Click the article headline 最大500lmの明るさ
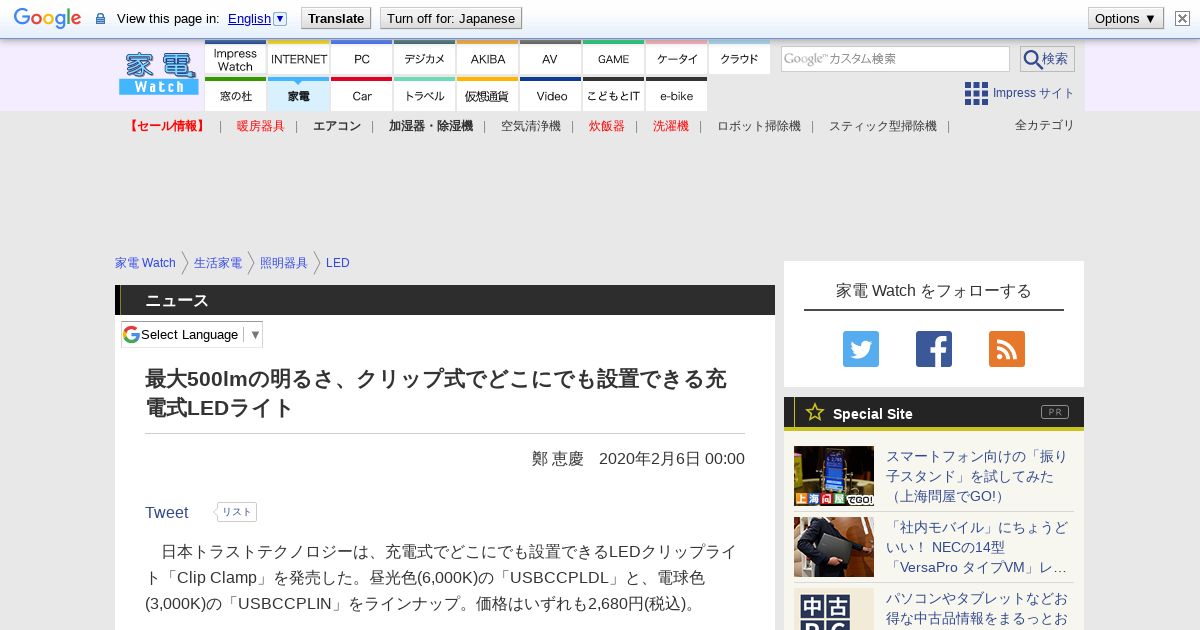Viewport: 1200px width, 630px height. point(436,393)
